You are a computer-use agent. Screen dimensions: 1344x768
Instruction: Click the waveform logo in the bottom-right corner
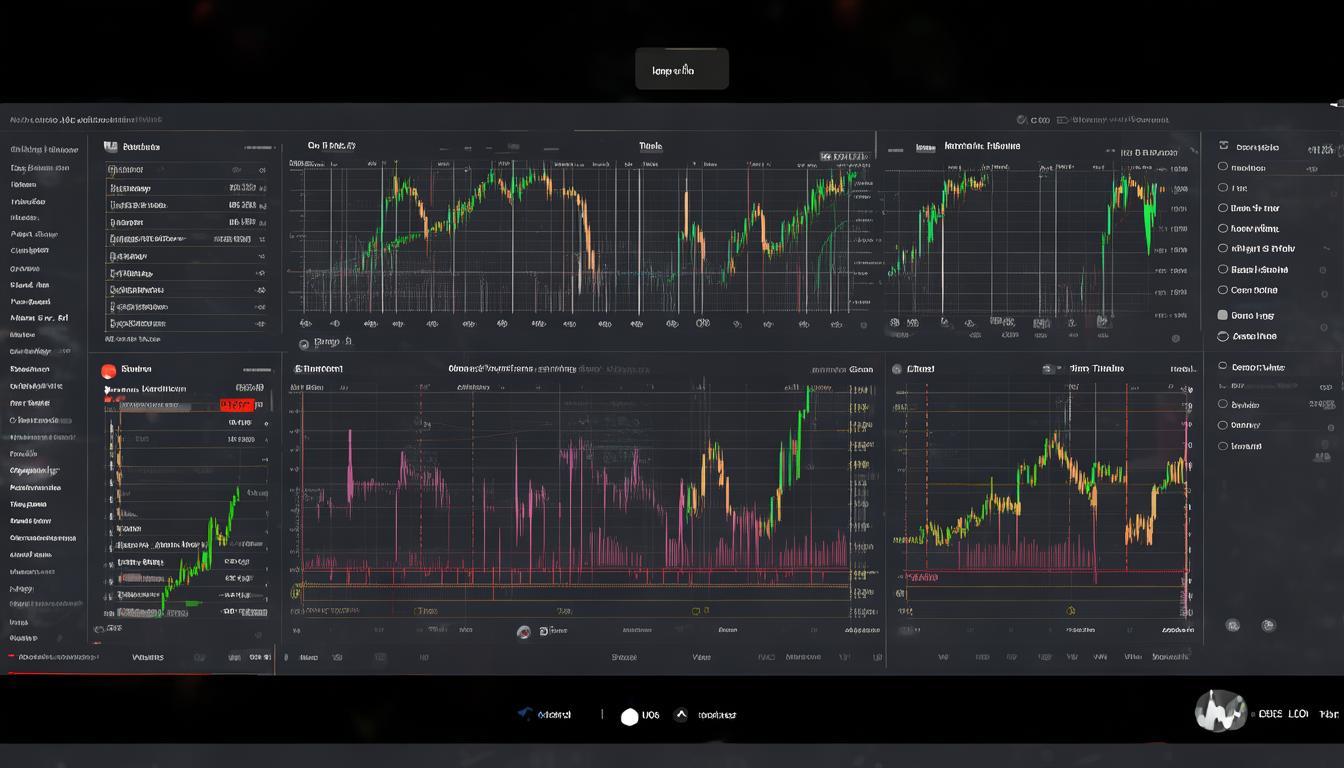(1220, 711)
